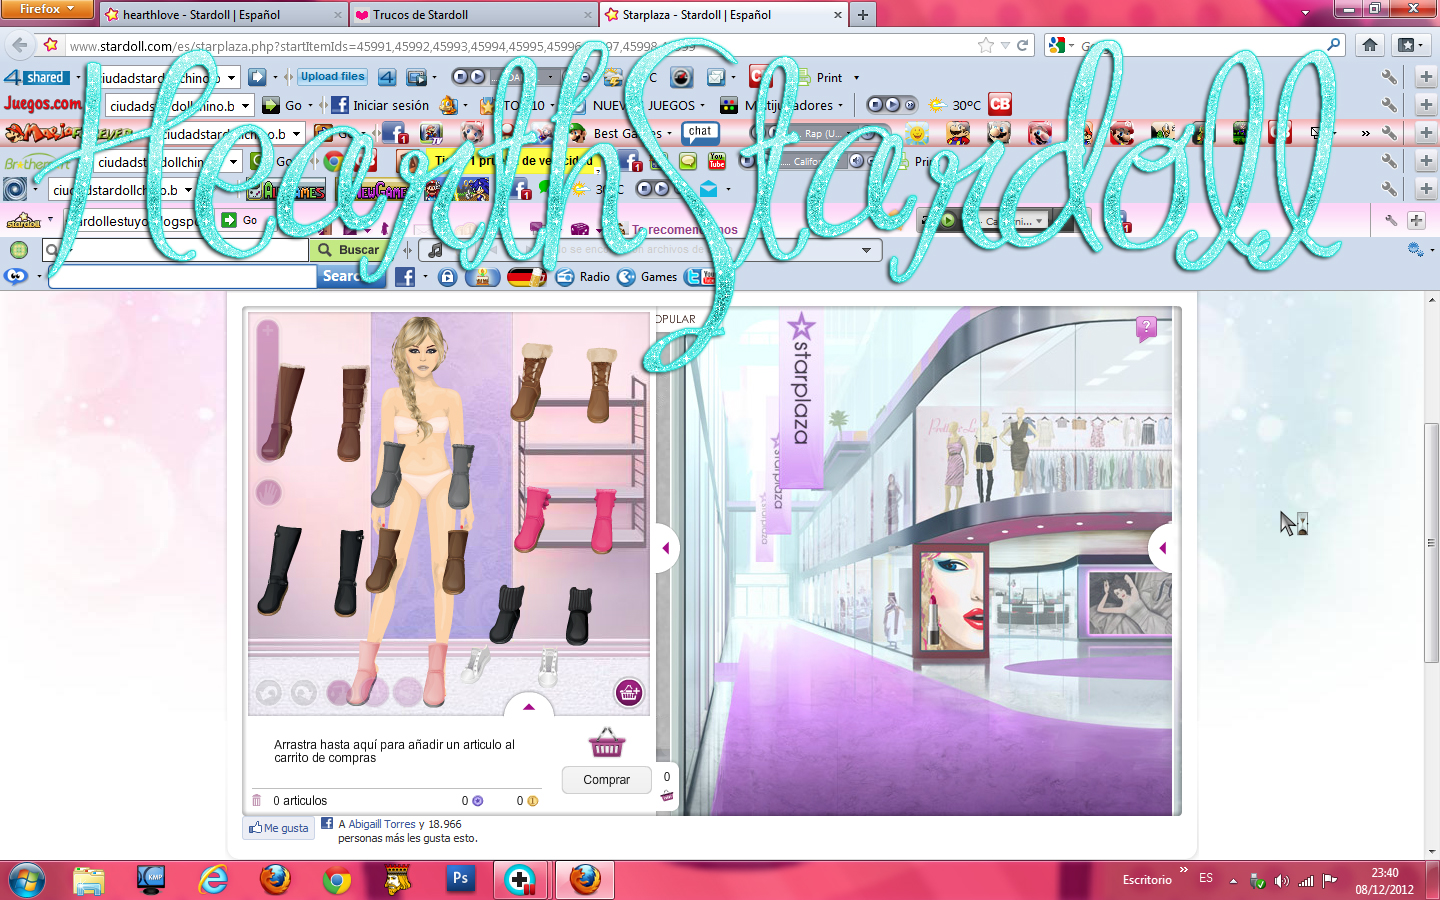Click the red CB icon beside 30°C

pyautogui.click(x=1000, y=104)
